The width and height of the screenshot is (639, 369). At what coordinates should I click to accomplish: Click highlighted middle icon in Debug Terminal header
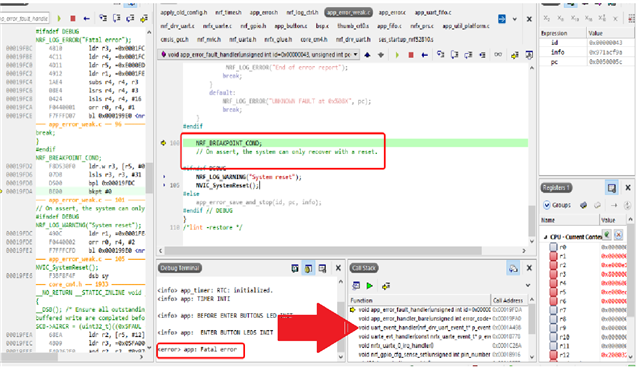point(308,268)
